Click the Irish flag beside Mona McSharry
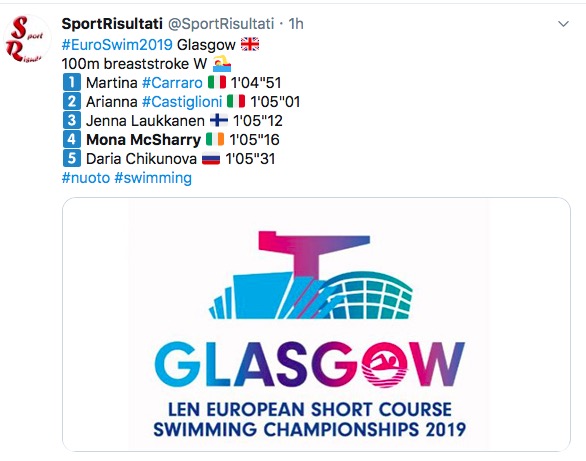The image size is (586, 461). tap(215, 139)
